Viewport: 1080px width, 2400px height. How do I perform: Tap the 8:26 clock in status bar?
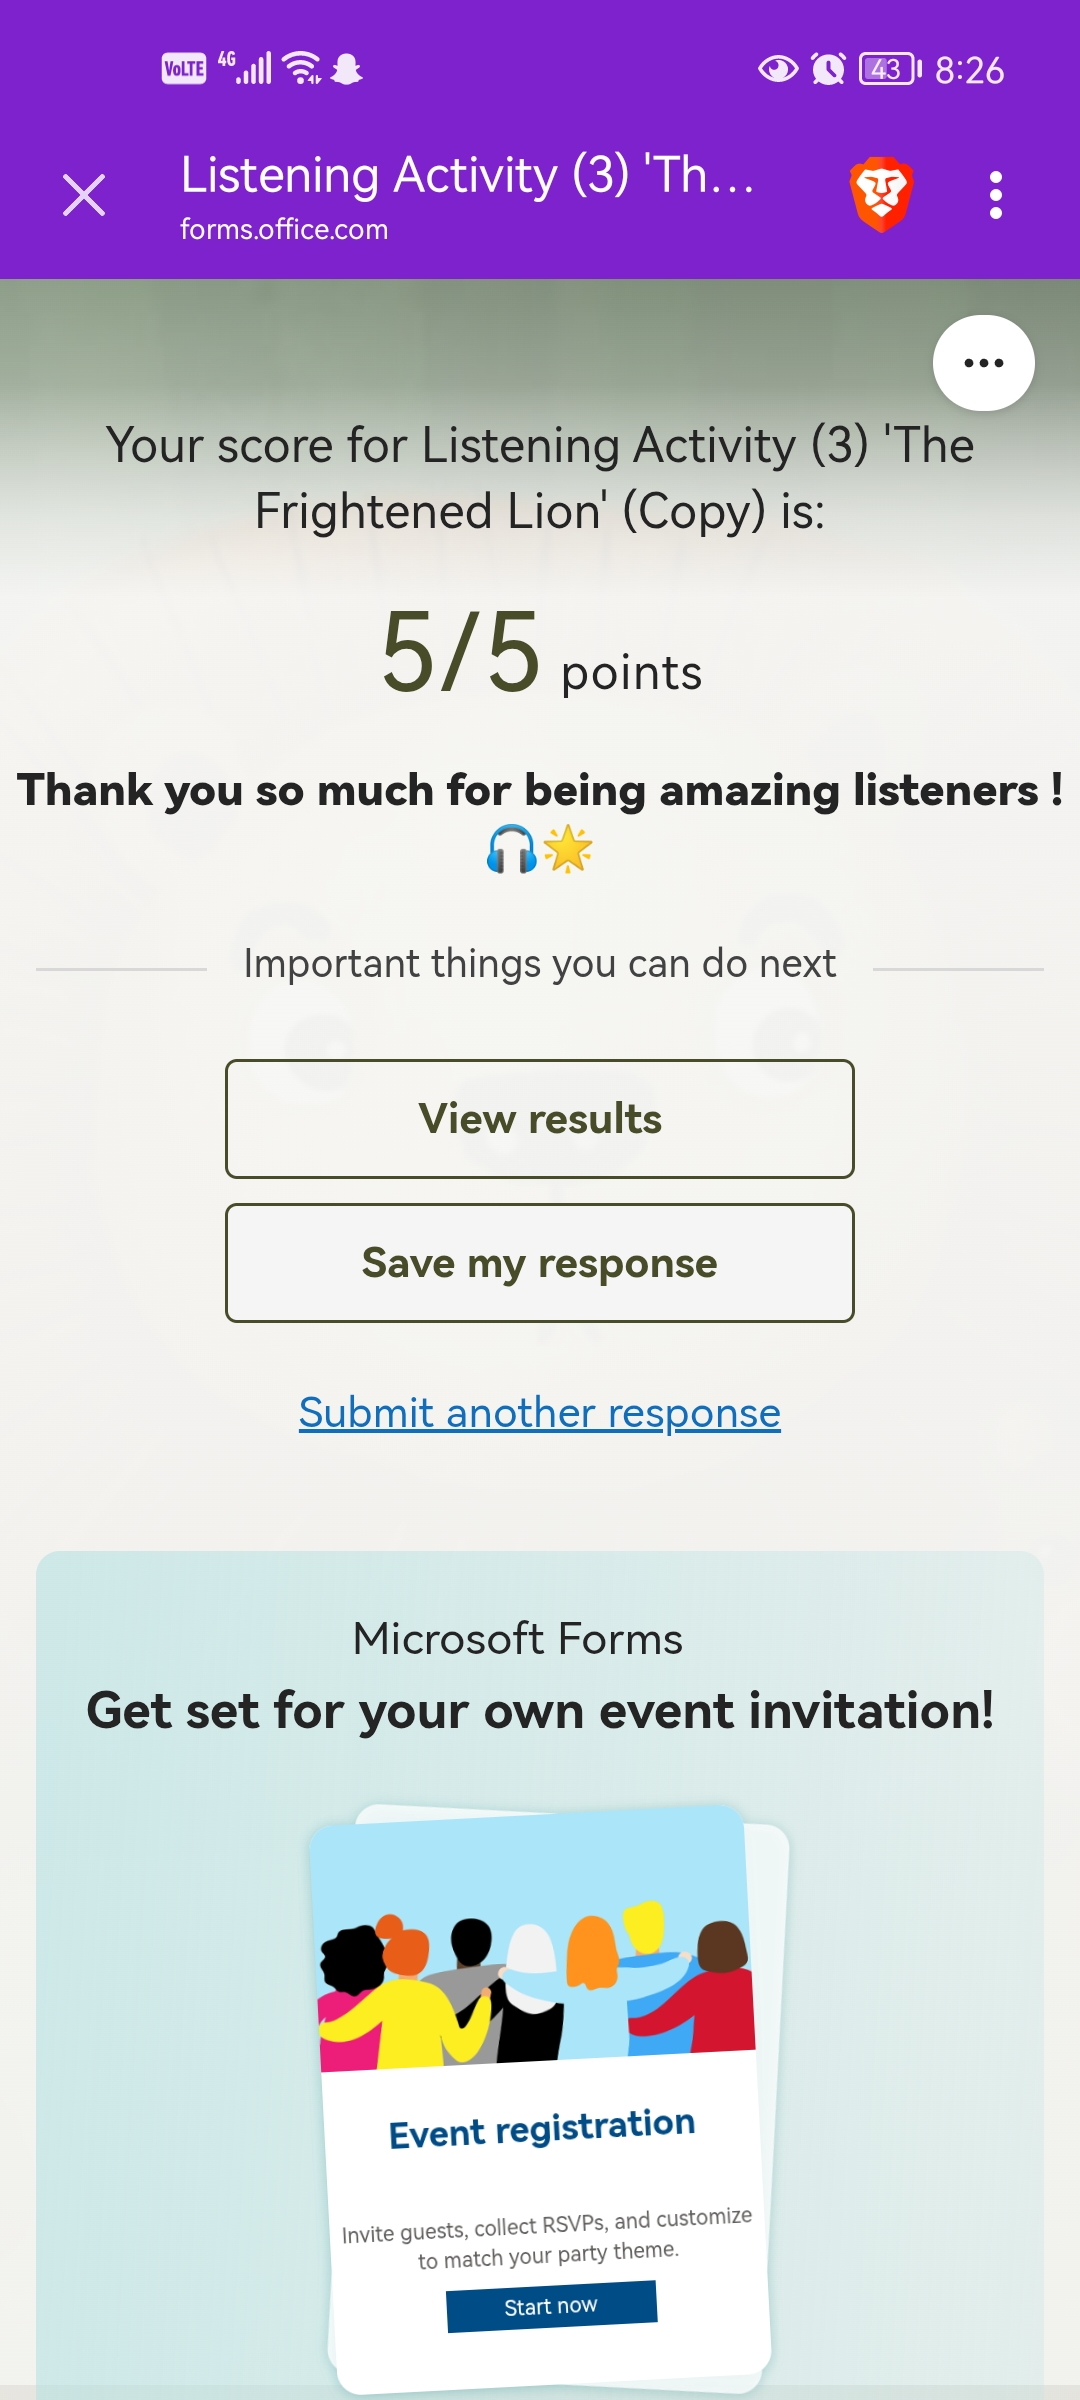coord(969,70)
